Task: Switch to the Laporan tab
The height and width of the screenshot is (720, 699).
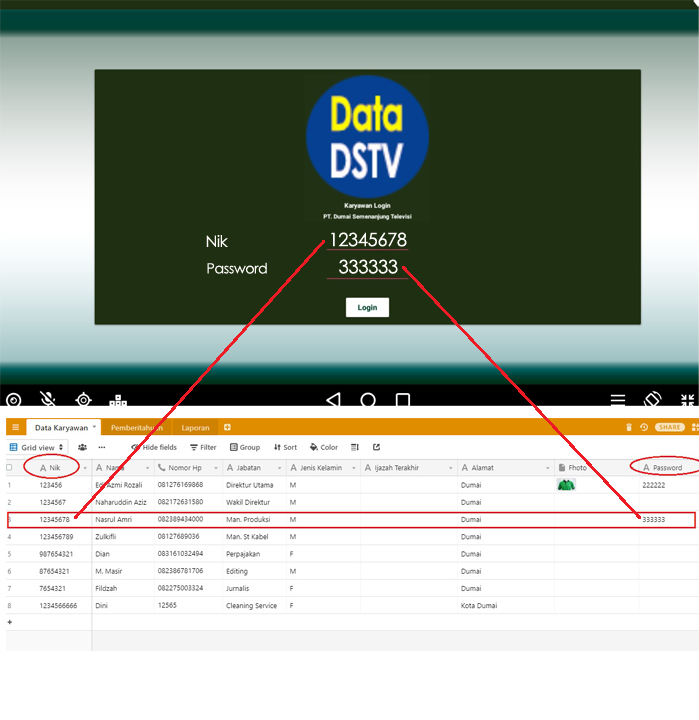Action: click(x=195, y=428)
